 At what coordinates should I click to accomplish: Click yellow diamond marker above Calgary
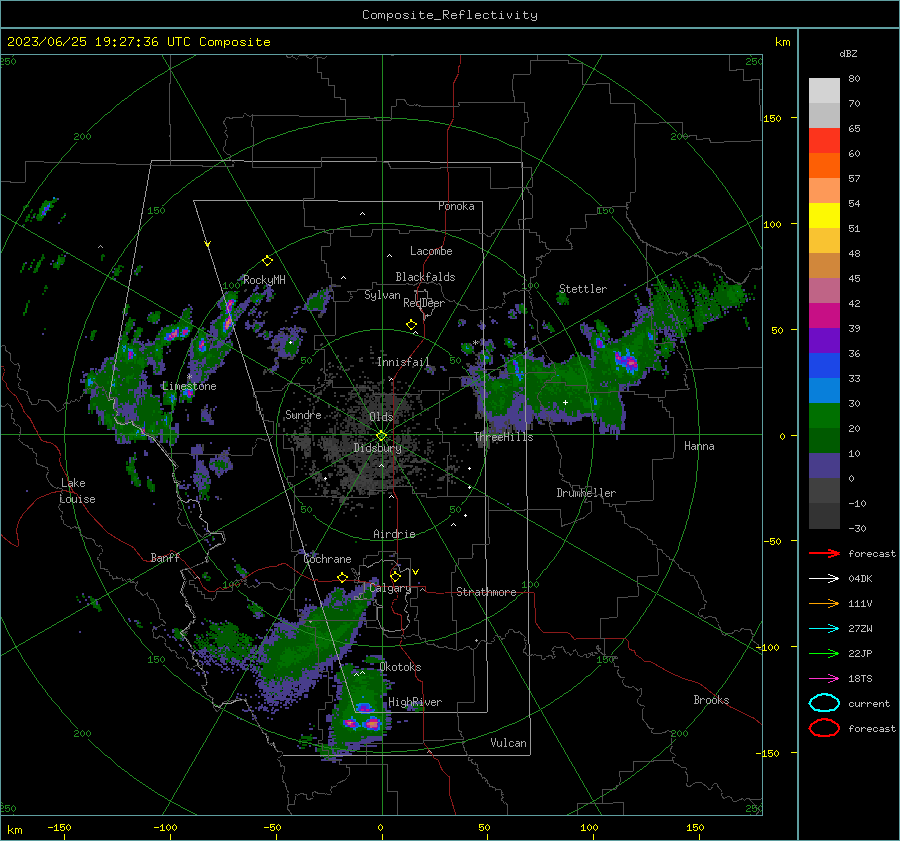395,576
